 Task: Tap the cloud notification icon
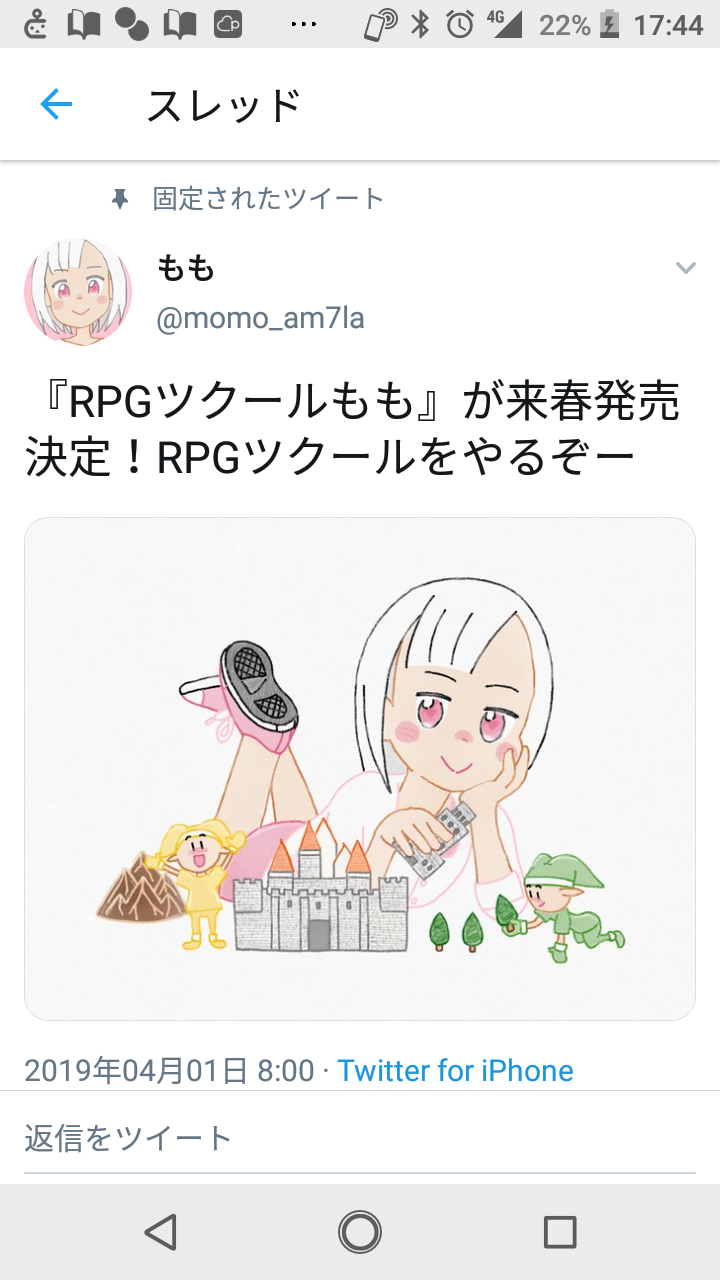tap(228, 24)
